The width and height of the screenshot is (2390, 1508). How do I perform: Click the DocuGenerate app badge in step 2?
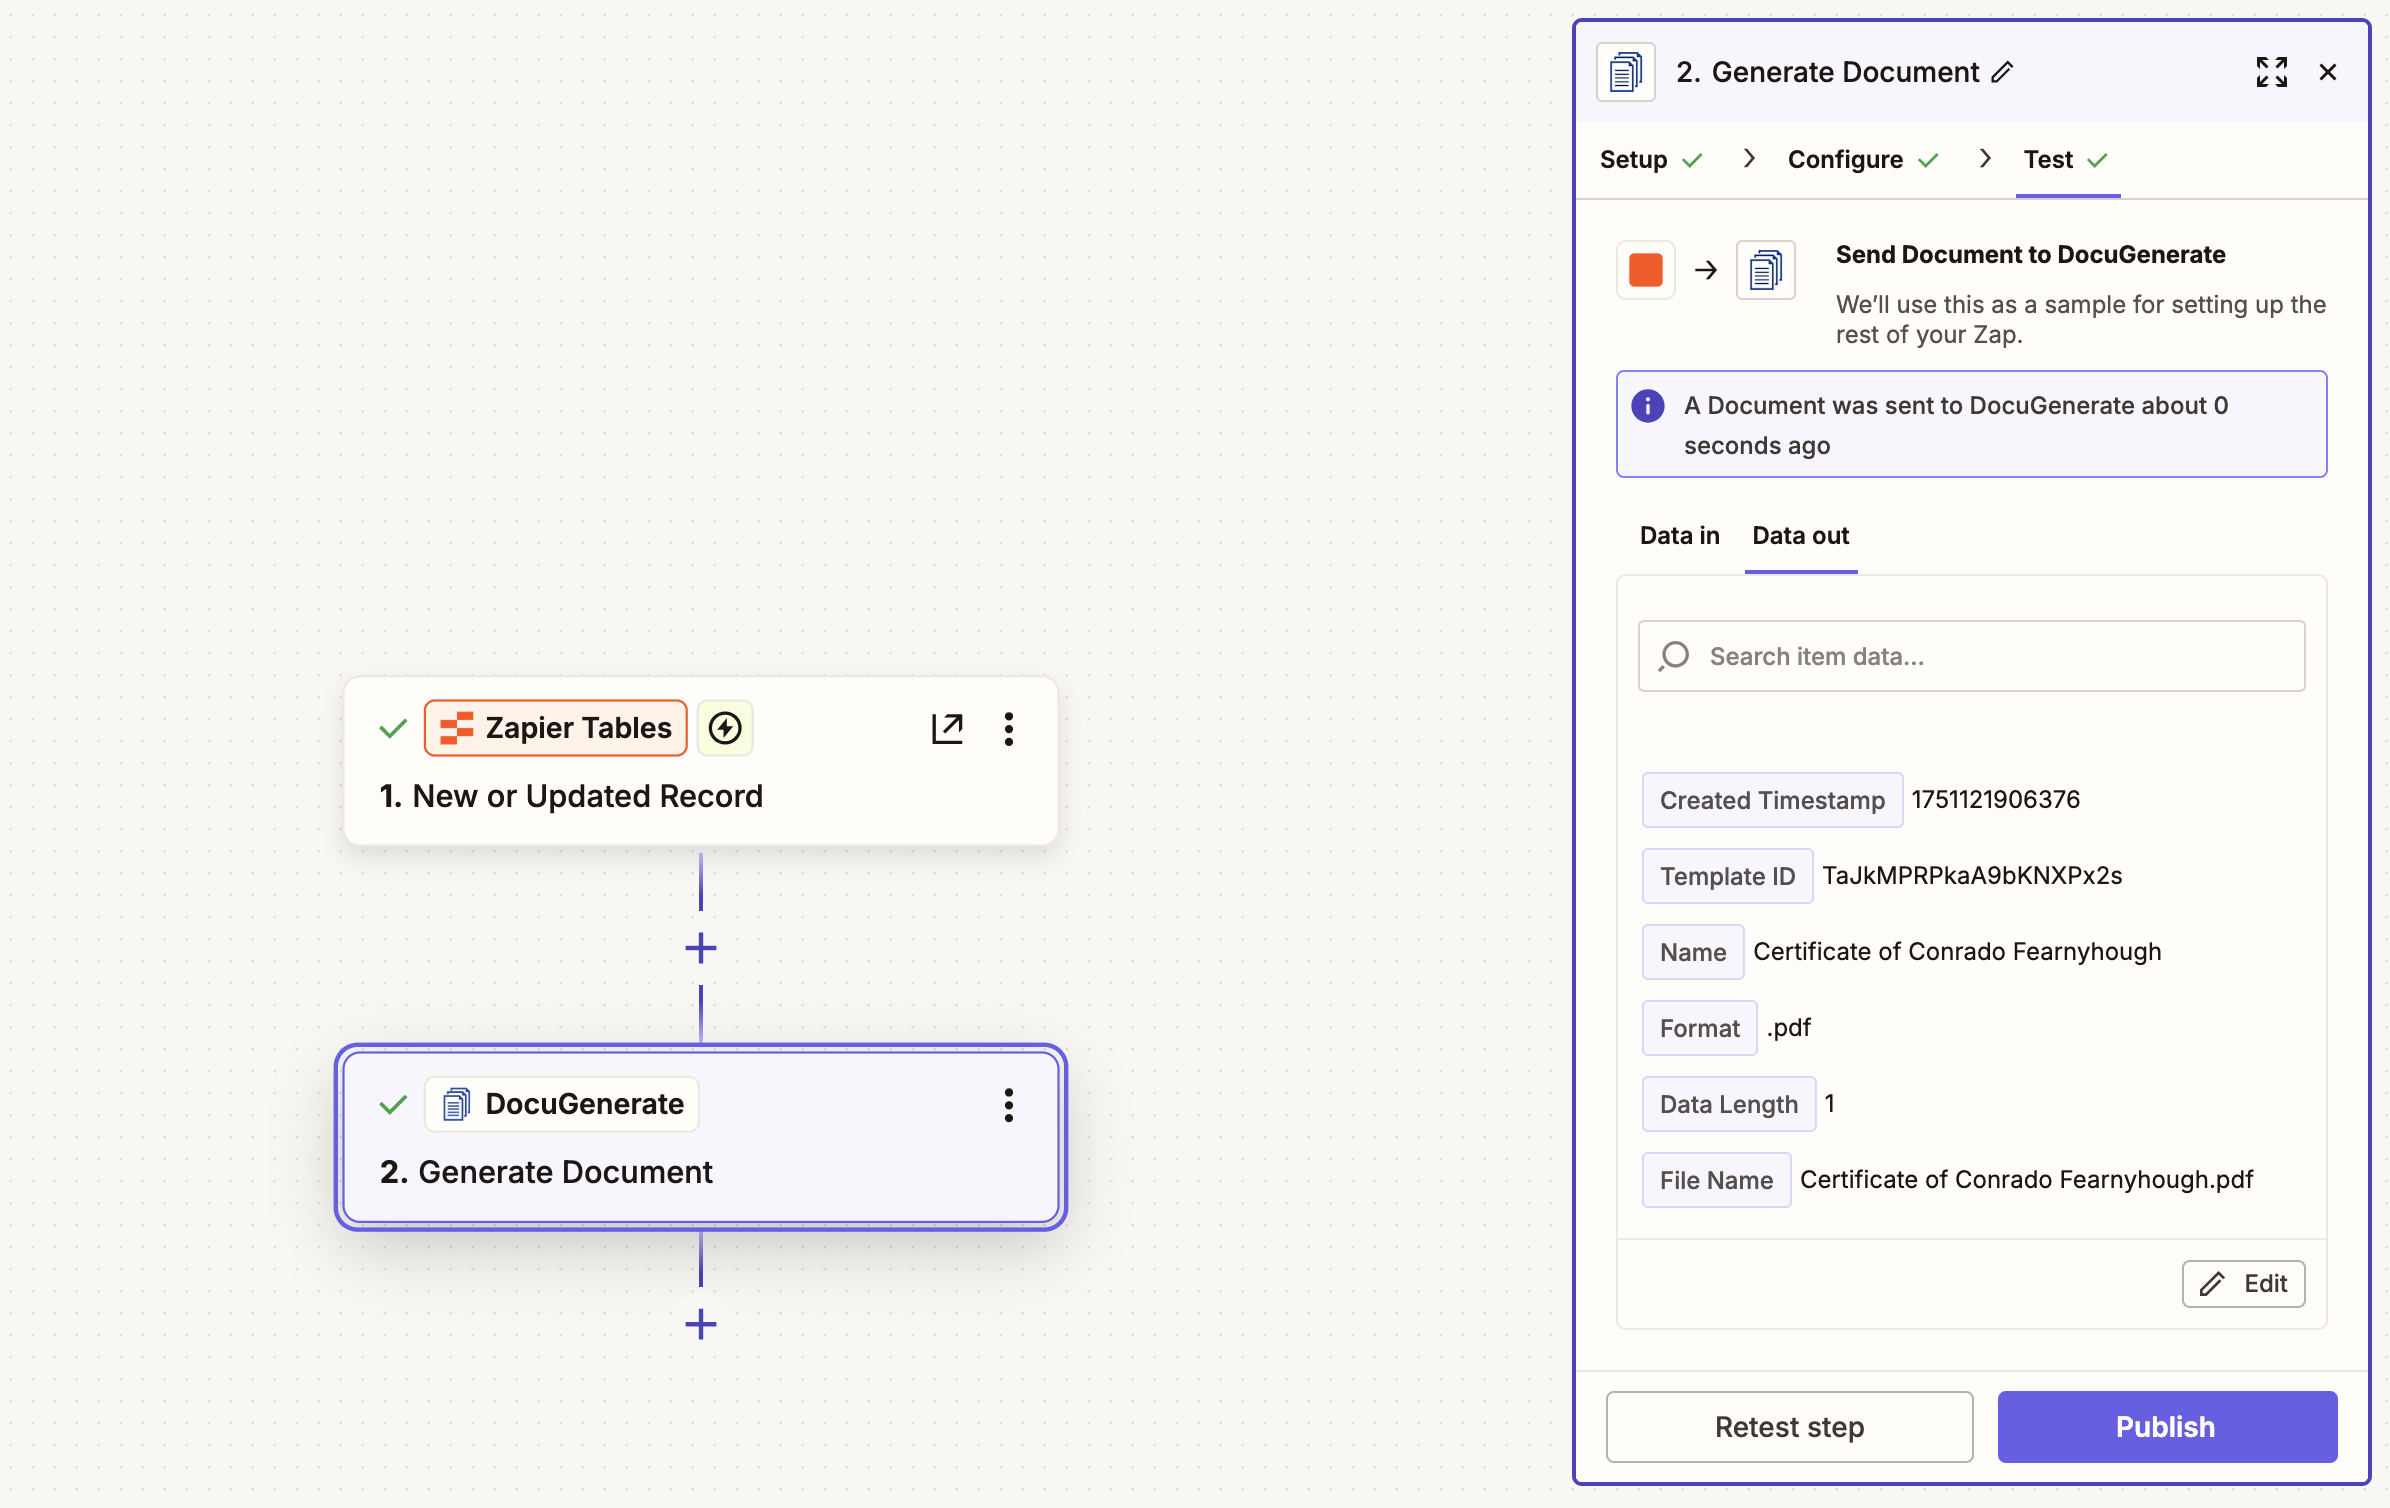click(x=562, y=1104)
